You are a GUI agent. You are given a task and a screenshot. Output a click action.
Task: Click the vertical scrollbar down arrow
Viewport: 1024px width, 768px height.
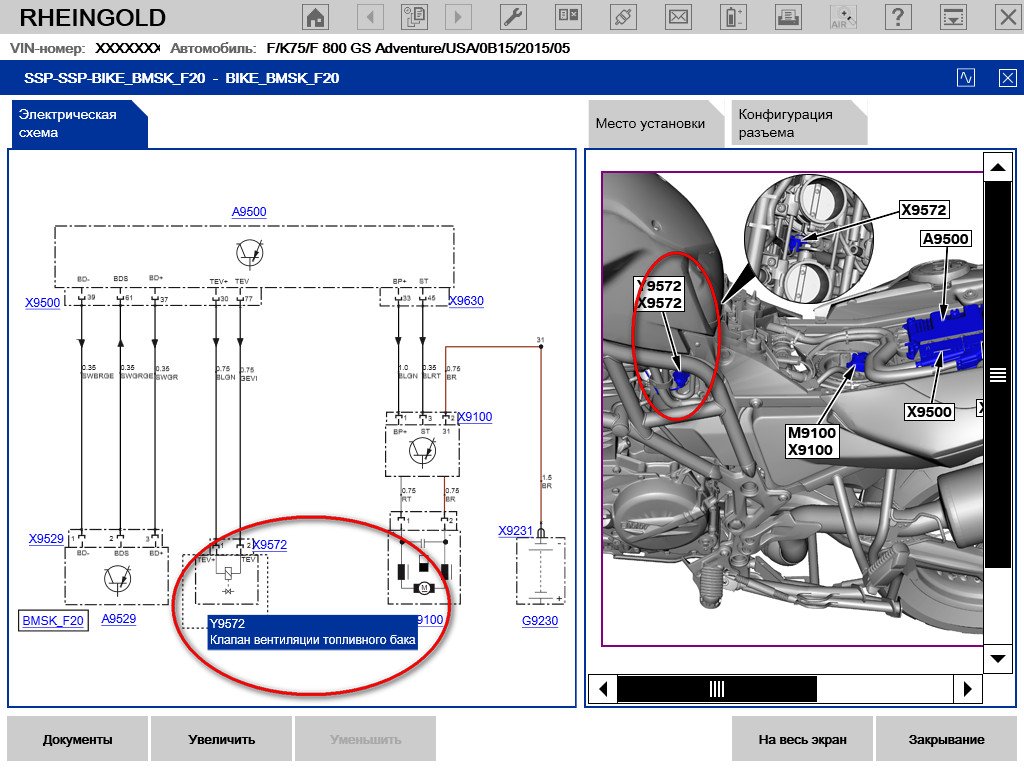click(x=998, y=659)
